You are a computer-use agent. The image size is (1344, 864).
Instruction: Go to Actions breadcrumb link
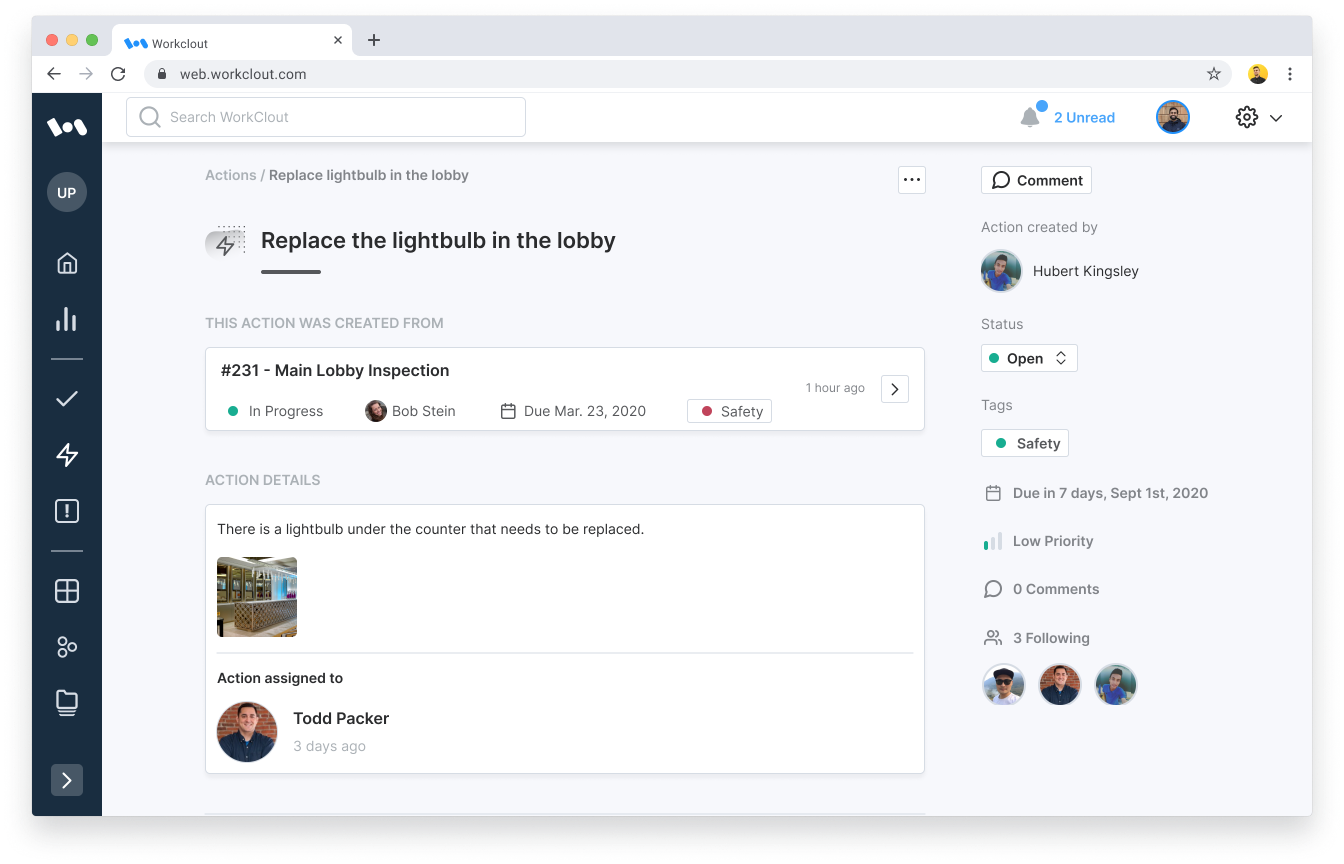point(230,175)
